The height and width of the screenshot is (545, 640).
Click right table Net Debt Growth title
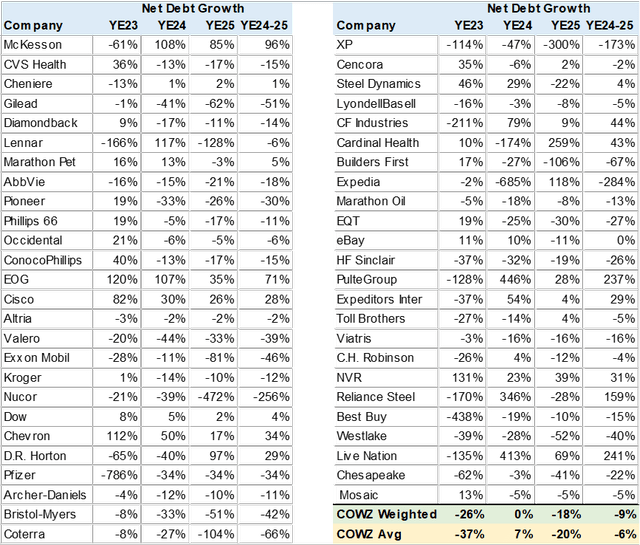point(538,8)
